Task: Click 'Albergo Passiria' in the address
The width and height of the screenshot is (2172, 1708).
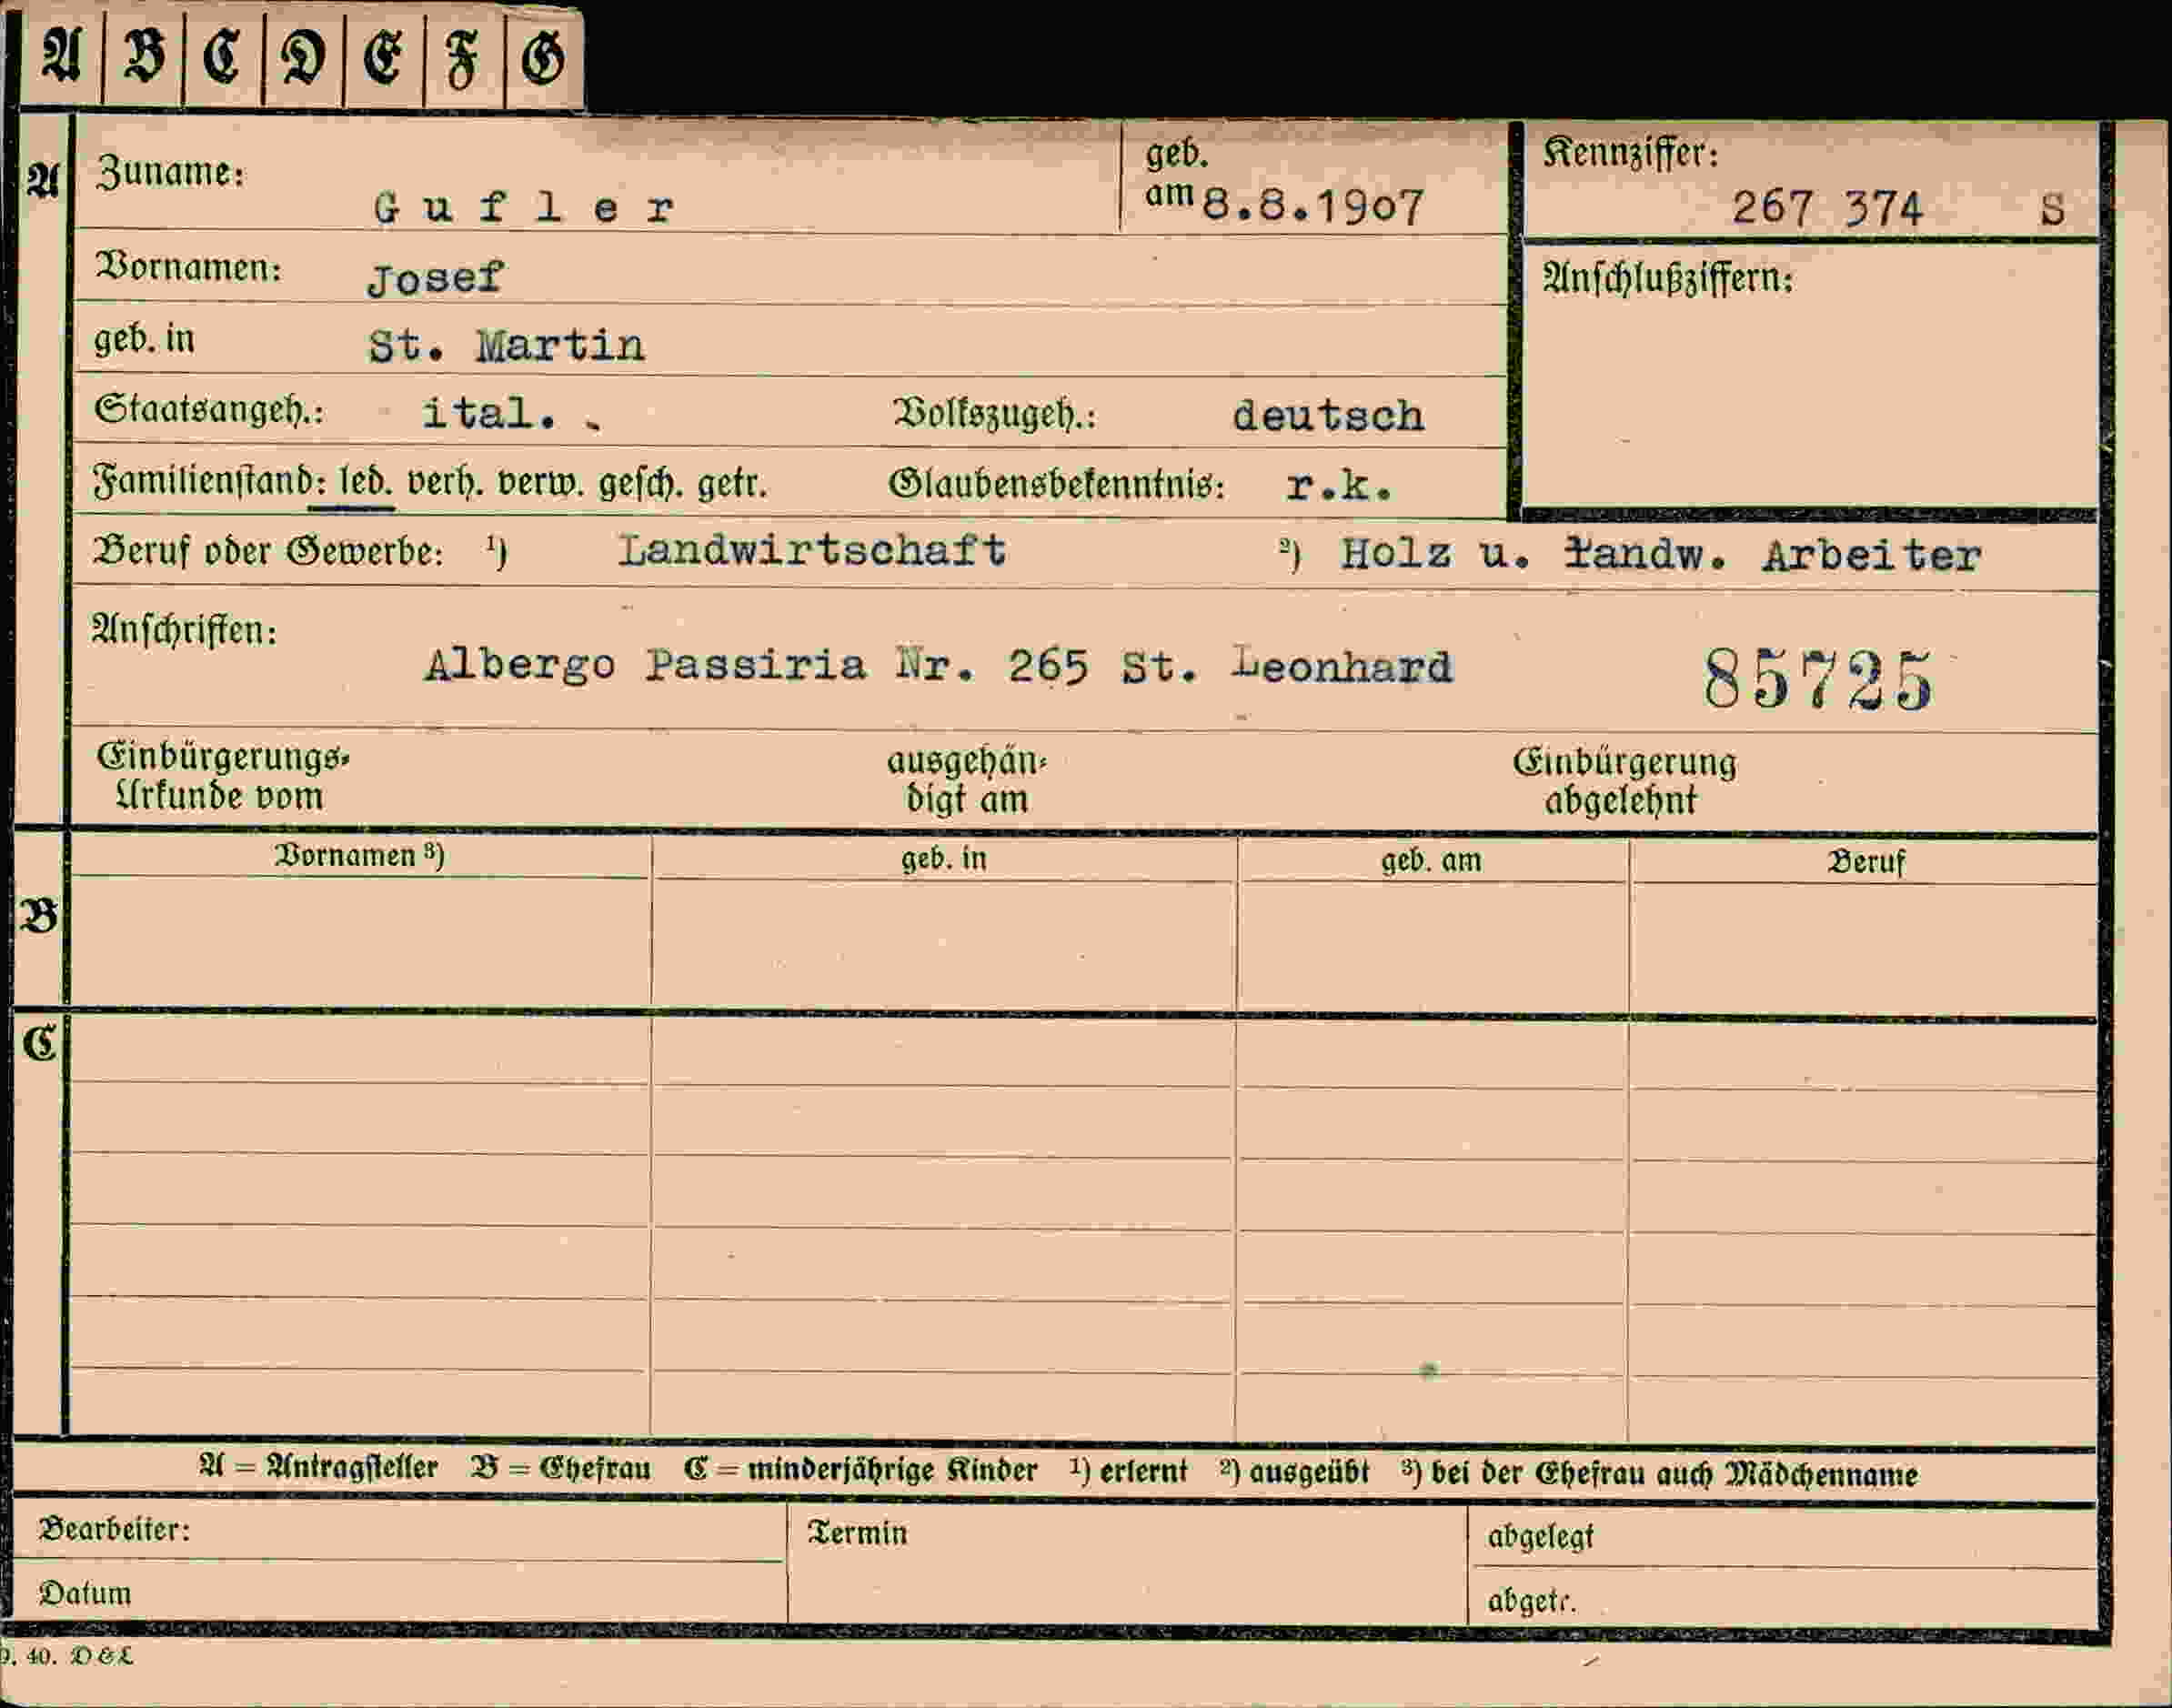Action: coord(645,665)
